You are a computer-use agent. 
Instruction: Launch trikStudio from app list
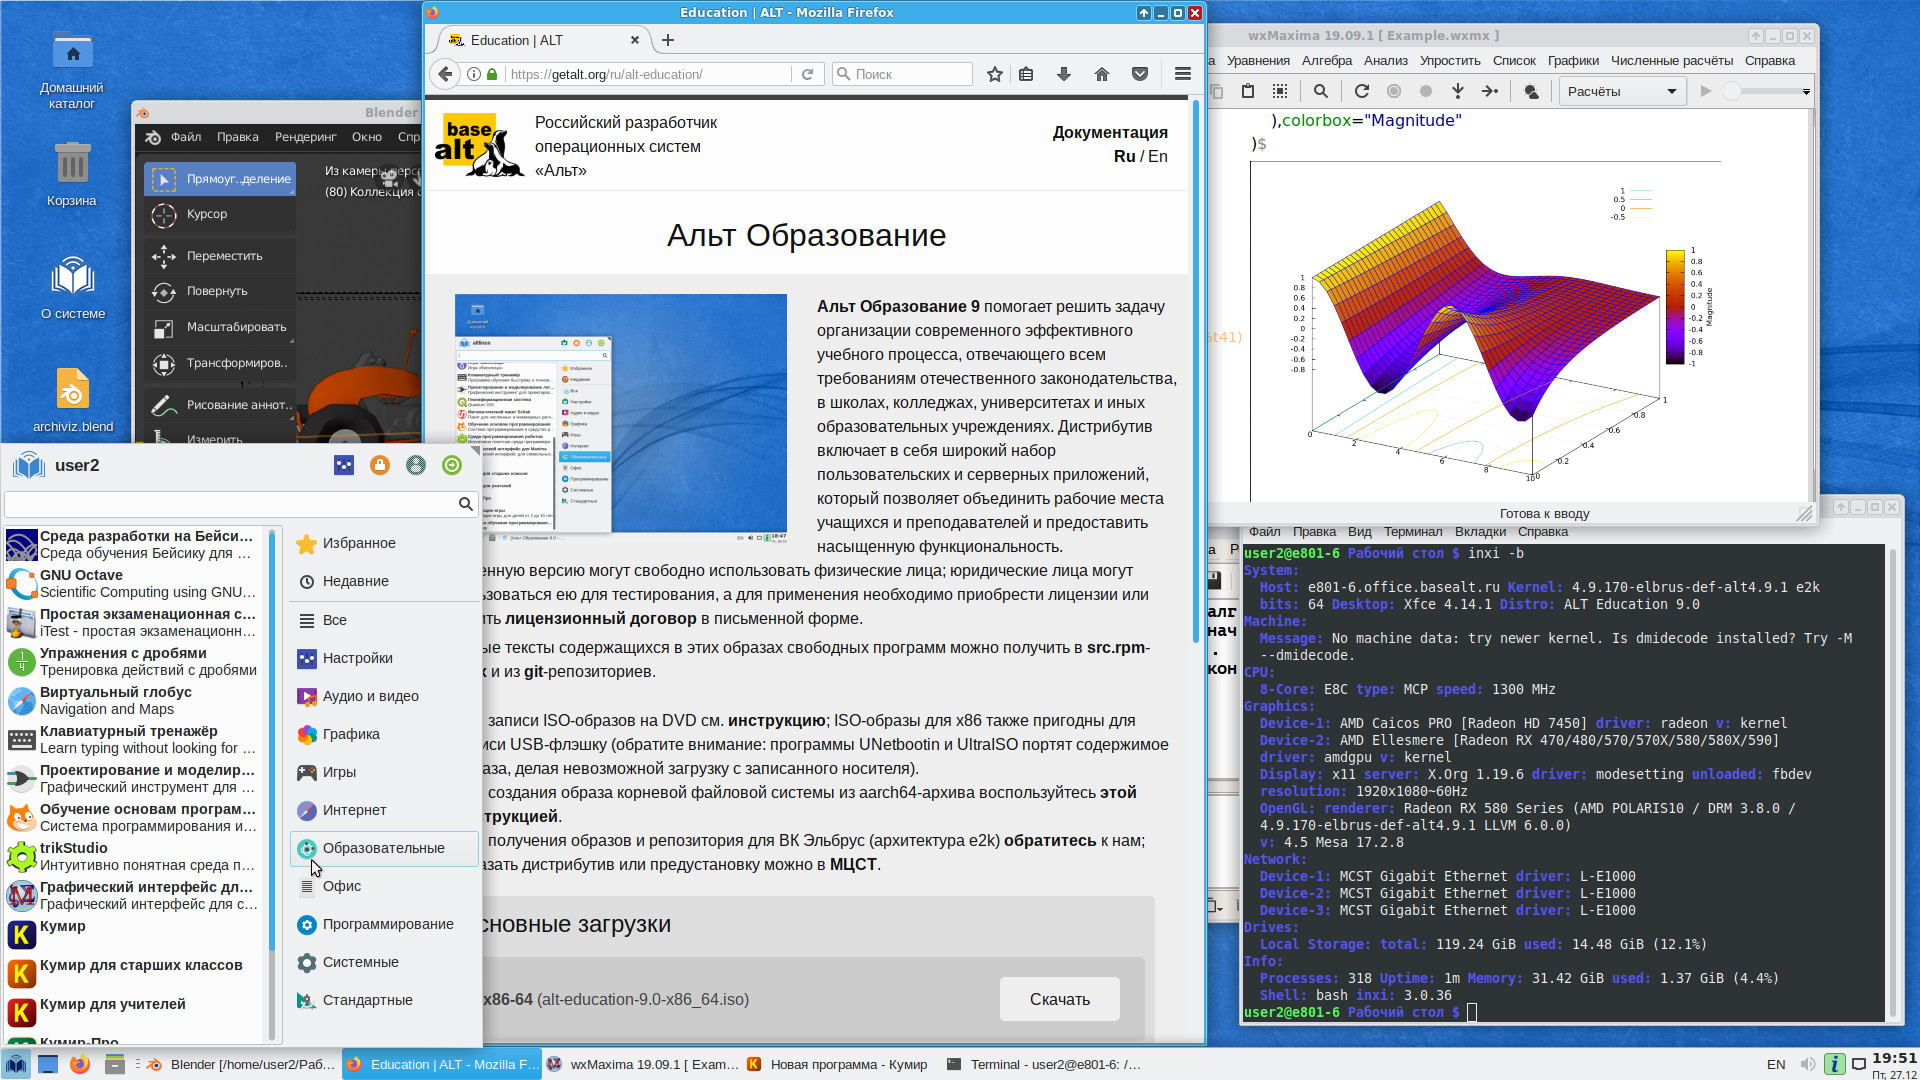[x=133, y=857]
